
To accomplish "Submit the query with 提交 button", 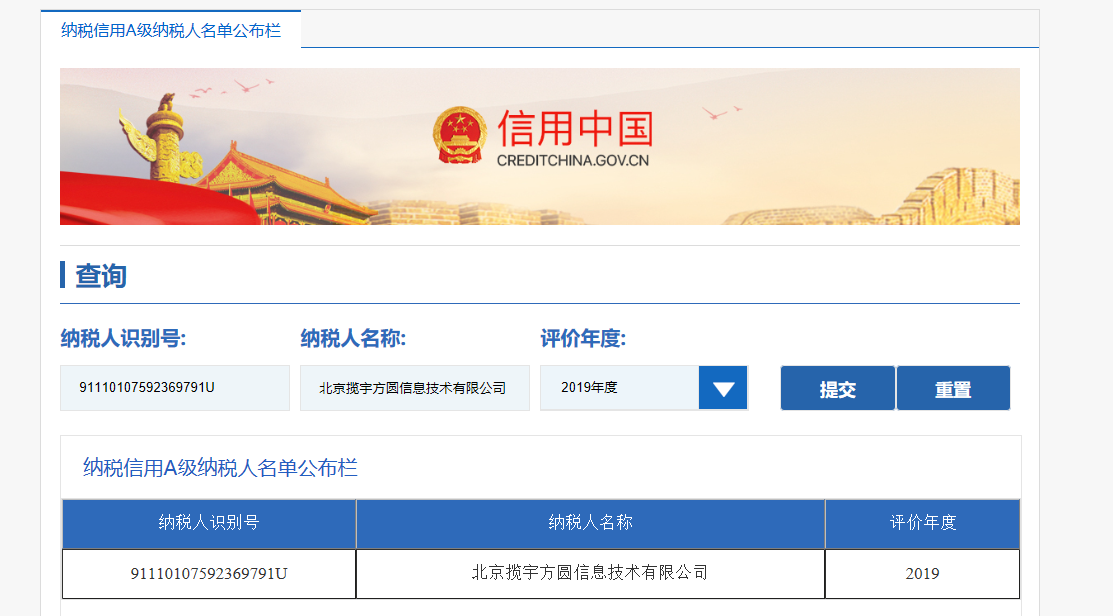I will (838, 388).
